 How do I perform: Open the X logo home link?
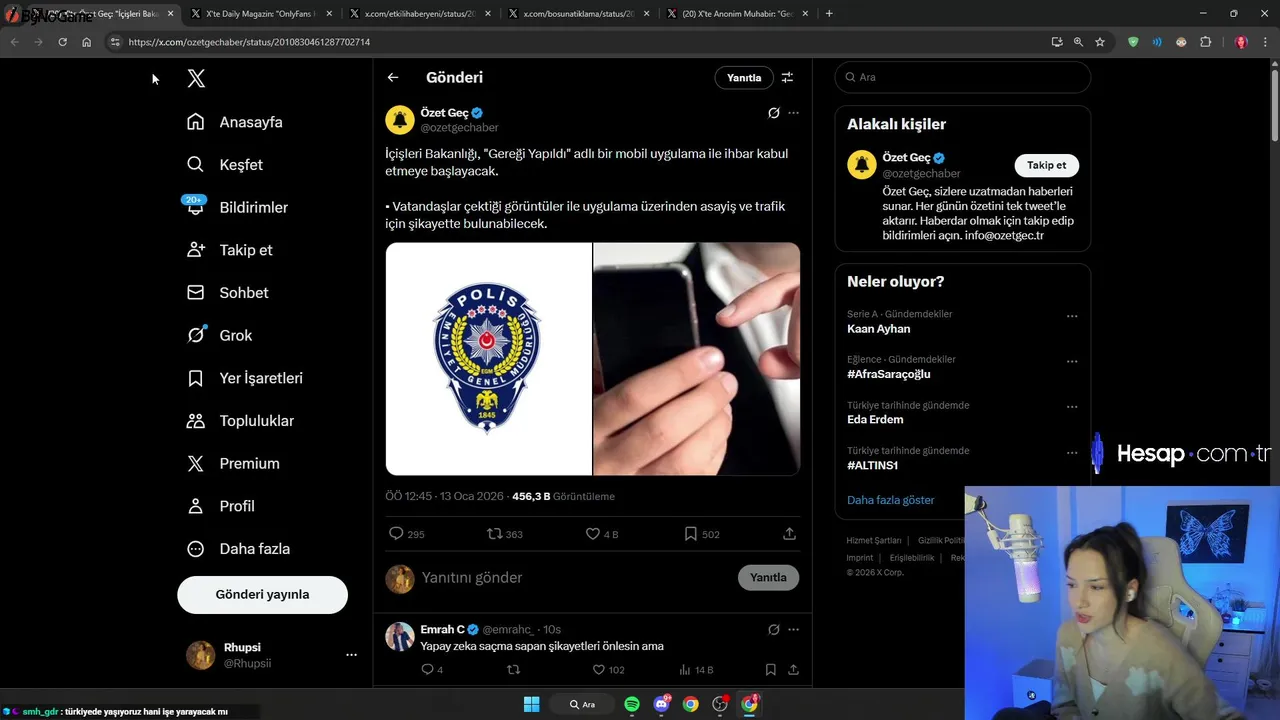(196, 79)
